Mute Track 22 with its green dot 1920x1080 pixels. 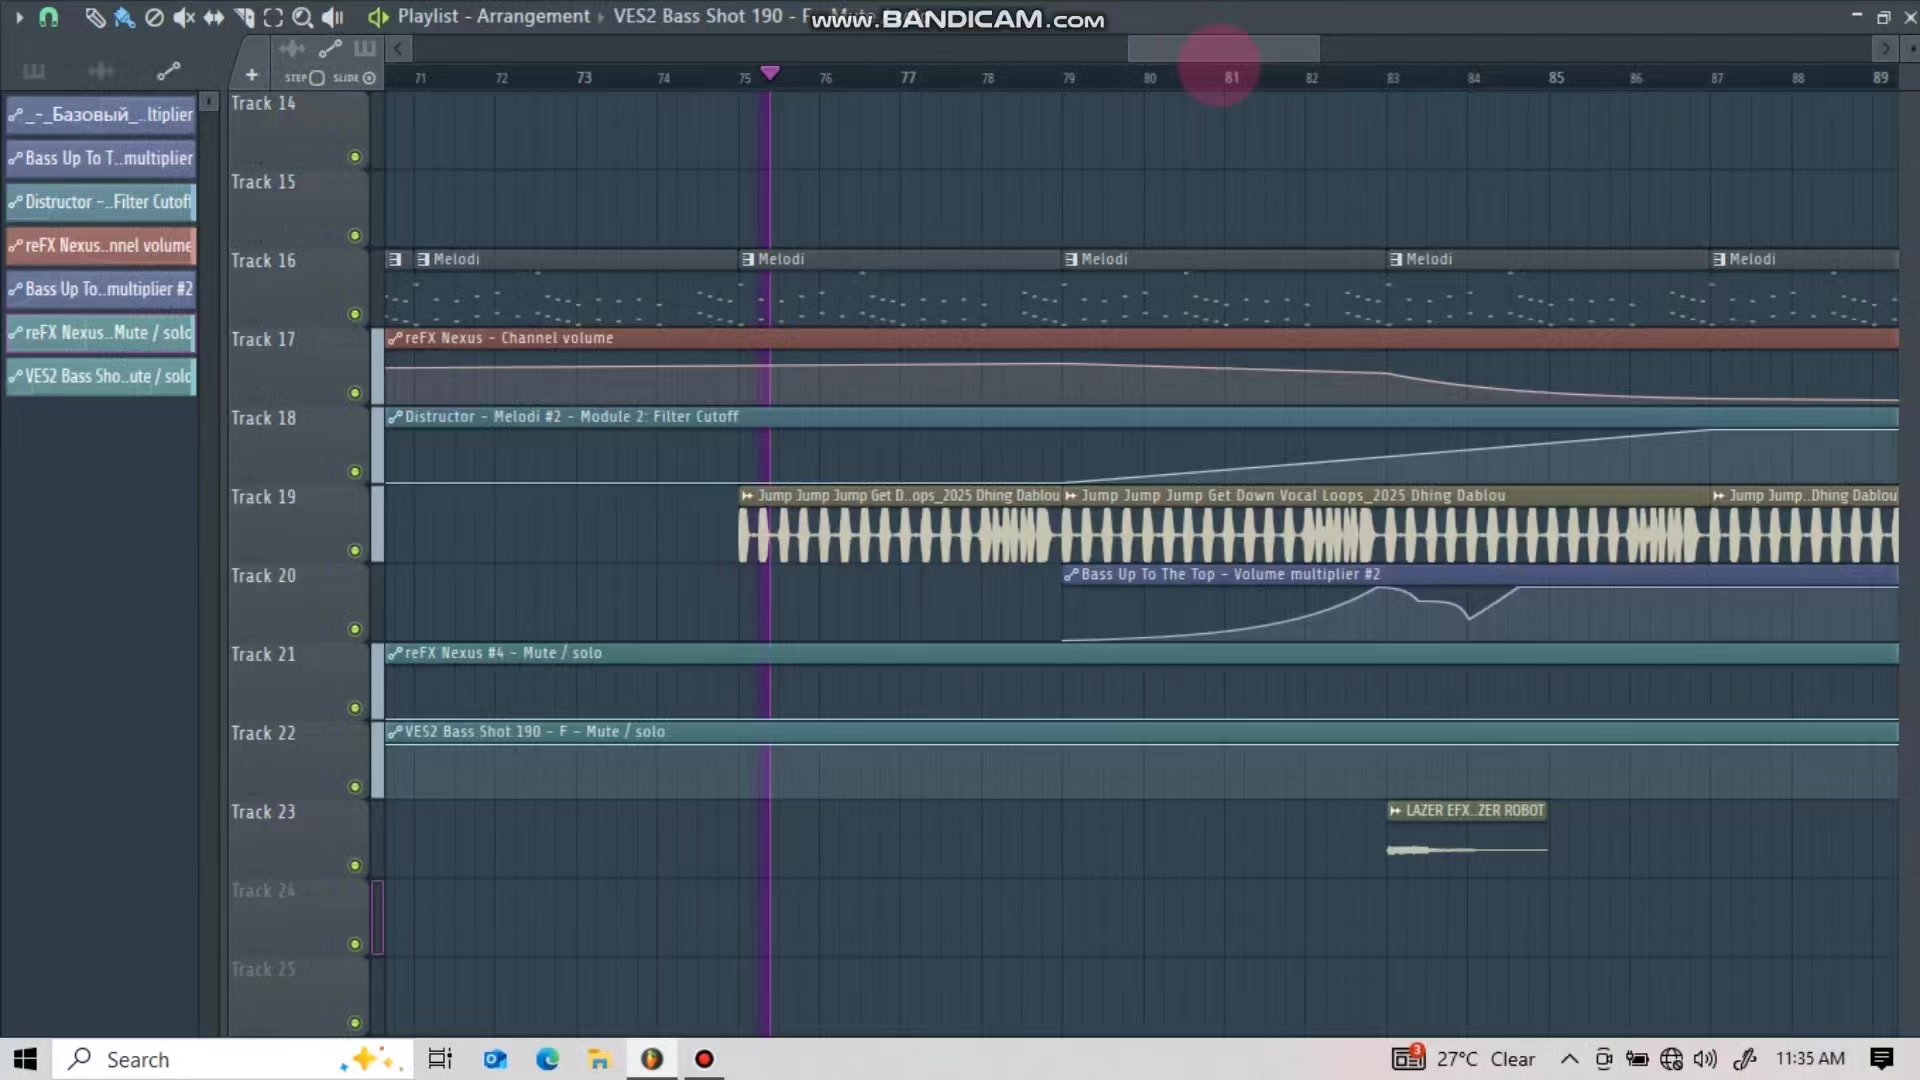point(354,787)
